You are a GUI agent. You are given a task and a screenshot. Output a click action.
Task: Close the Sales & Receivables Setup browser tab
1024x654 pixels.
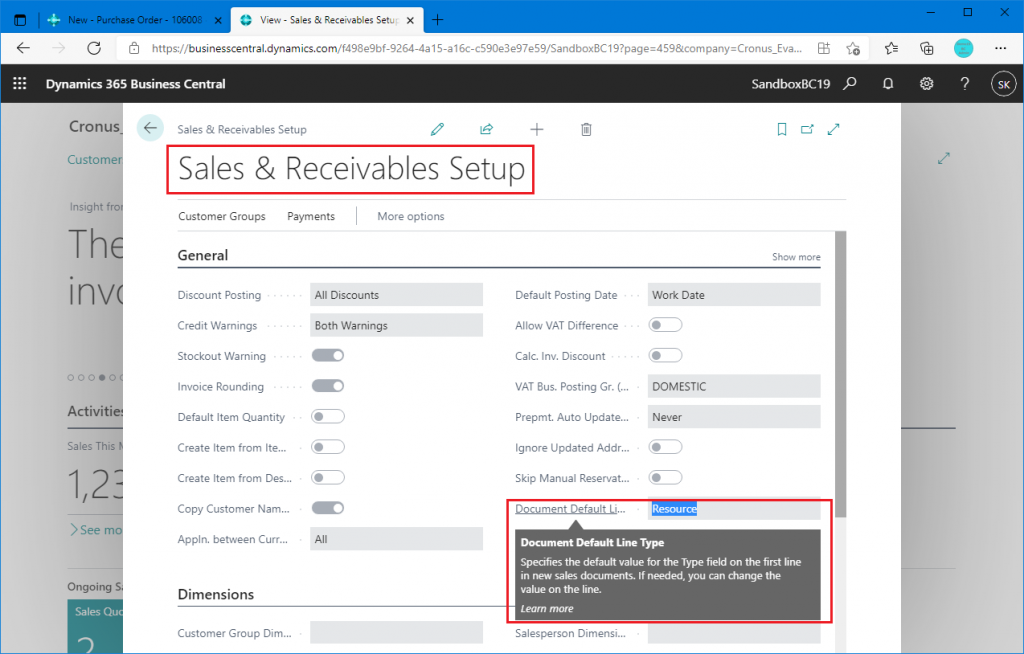tap(410, 20)
